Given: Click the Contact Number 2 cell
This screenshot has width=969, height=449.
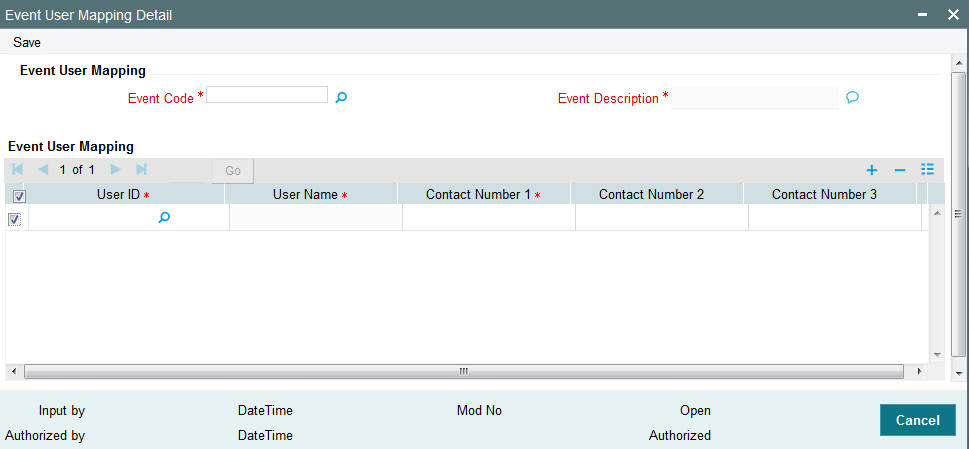Looking at the screenshot, I should 662,218.
